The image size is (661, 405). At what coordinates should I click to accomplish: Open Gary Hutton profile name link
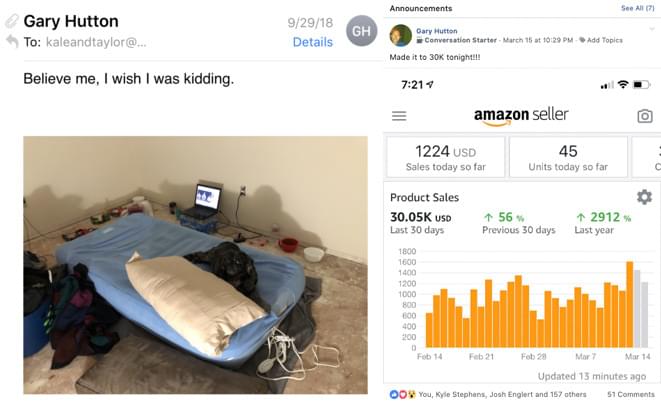(x=436, y=31)
